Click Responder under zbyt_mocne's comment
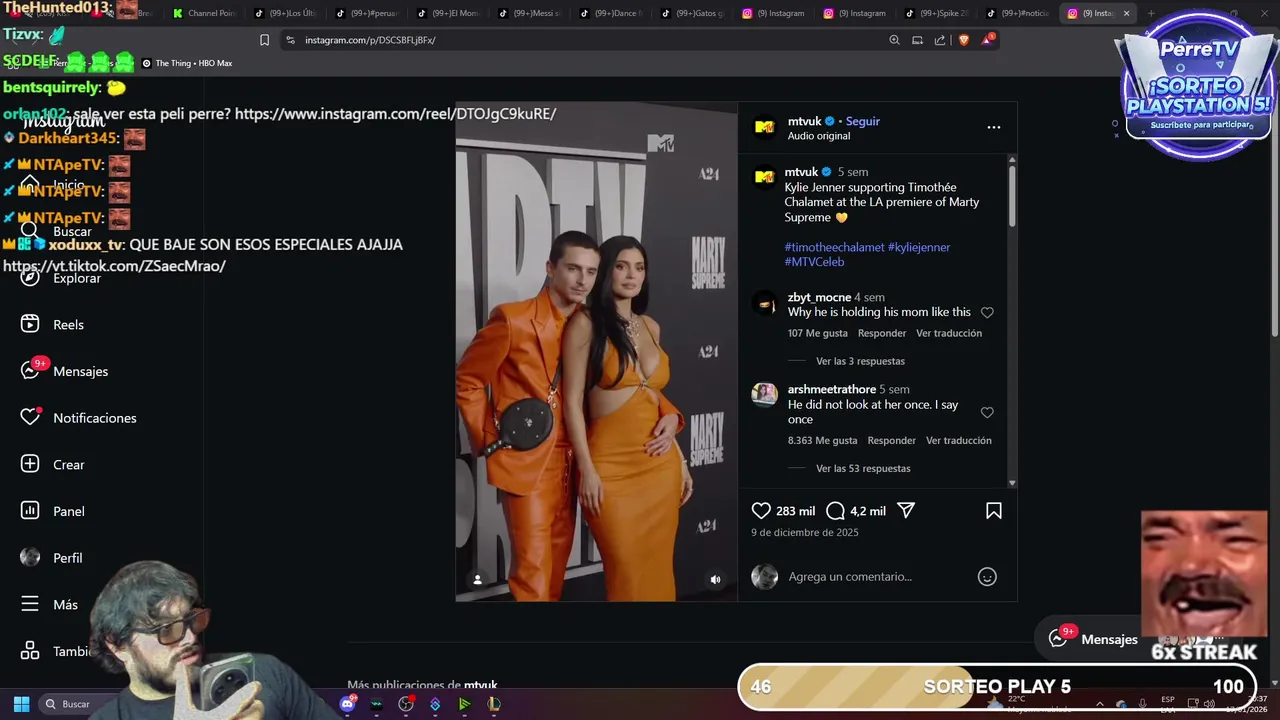 click(x=882, y=333)
